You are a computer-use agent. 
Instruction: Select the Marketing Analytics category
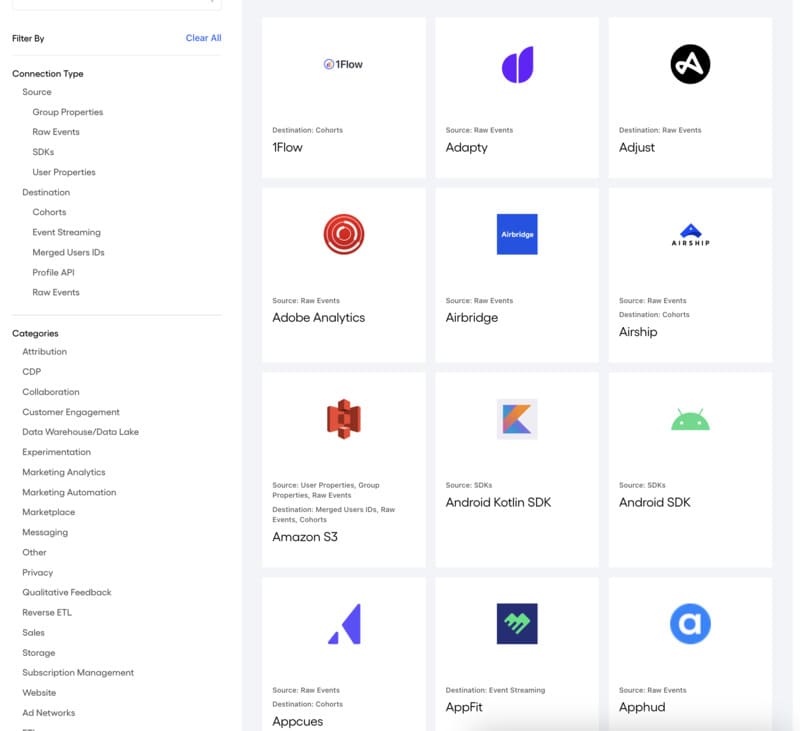[x=63, y=472]
